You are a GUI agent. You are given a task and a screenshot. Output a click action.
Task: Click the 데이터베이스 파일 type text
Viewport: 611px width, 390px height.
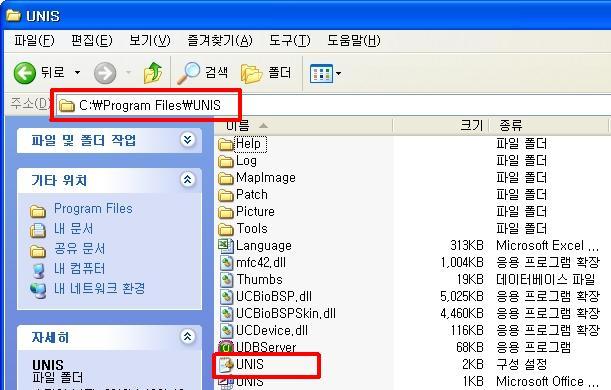pos(546,280)
